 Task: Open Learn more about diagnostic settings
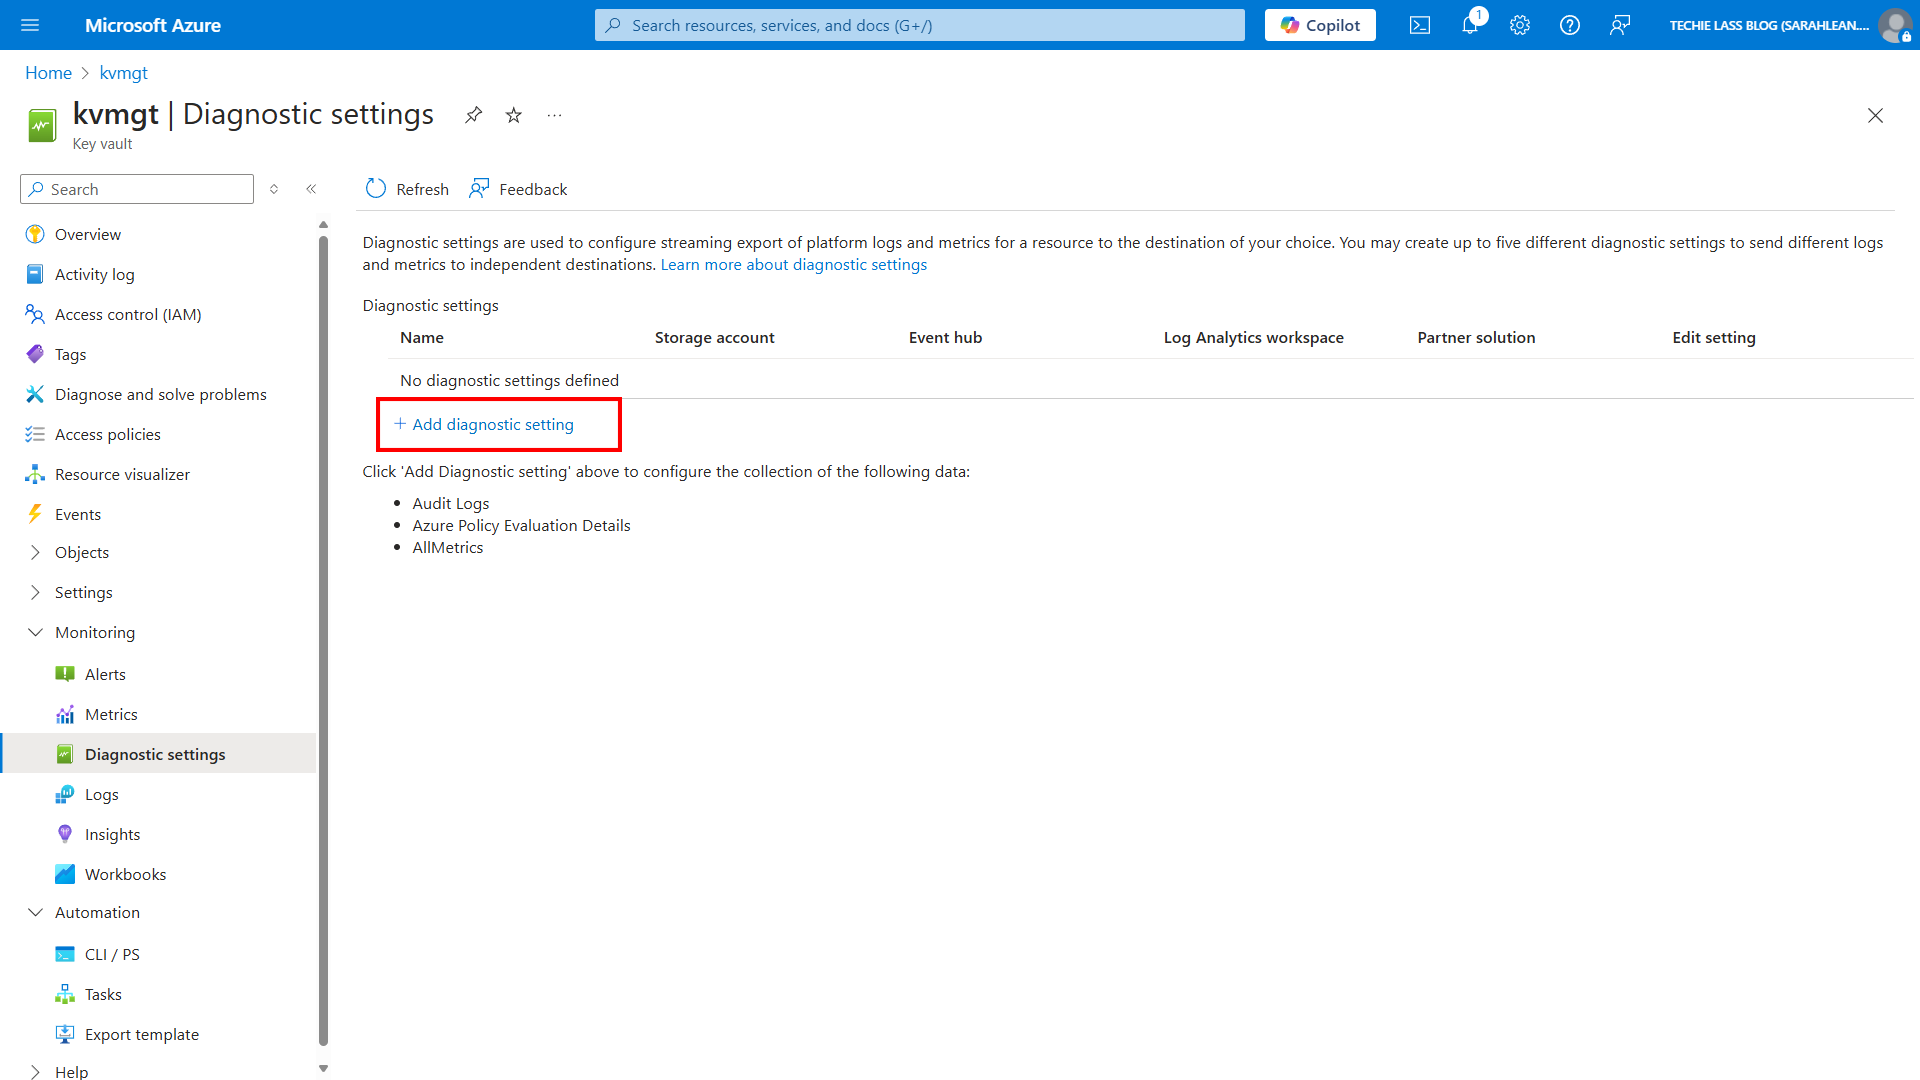(x=793, y=264)
